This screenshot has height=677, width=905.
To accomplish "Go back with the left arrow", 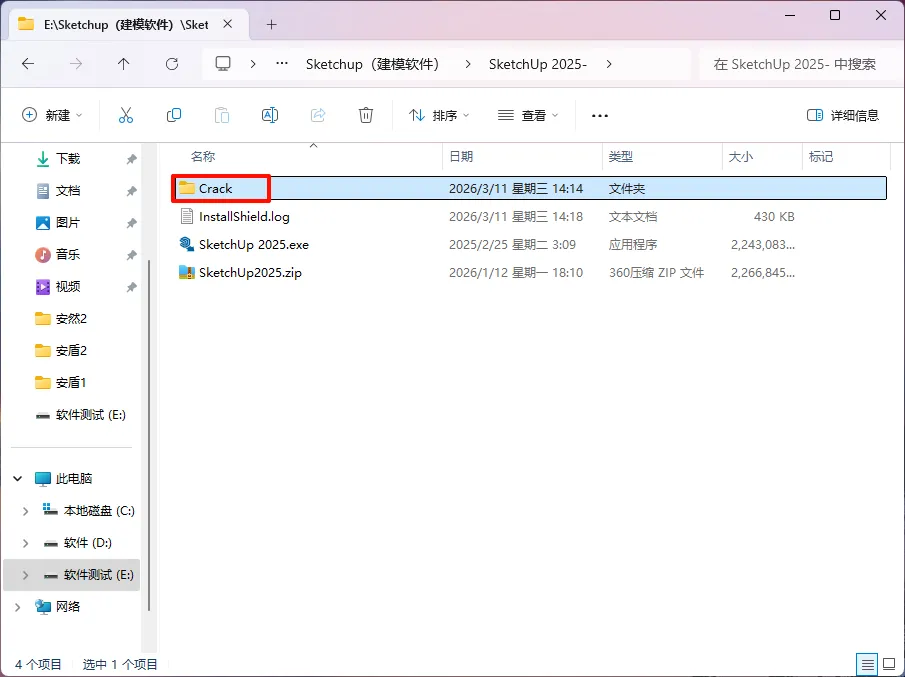I will (28, 64).
